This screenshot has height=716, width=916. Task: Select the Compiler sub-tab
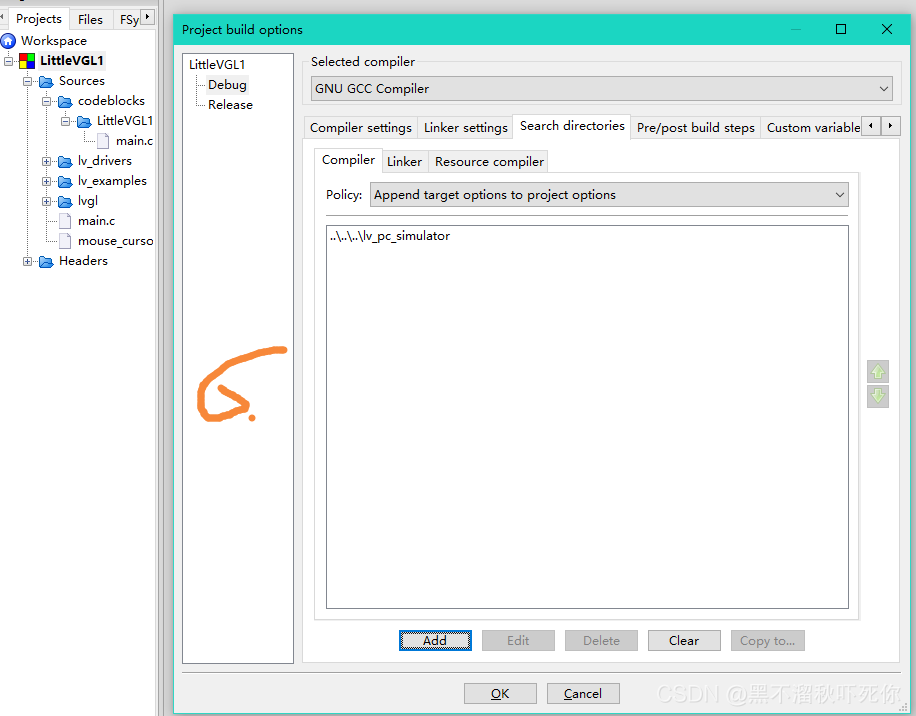pos(348,160)
